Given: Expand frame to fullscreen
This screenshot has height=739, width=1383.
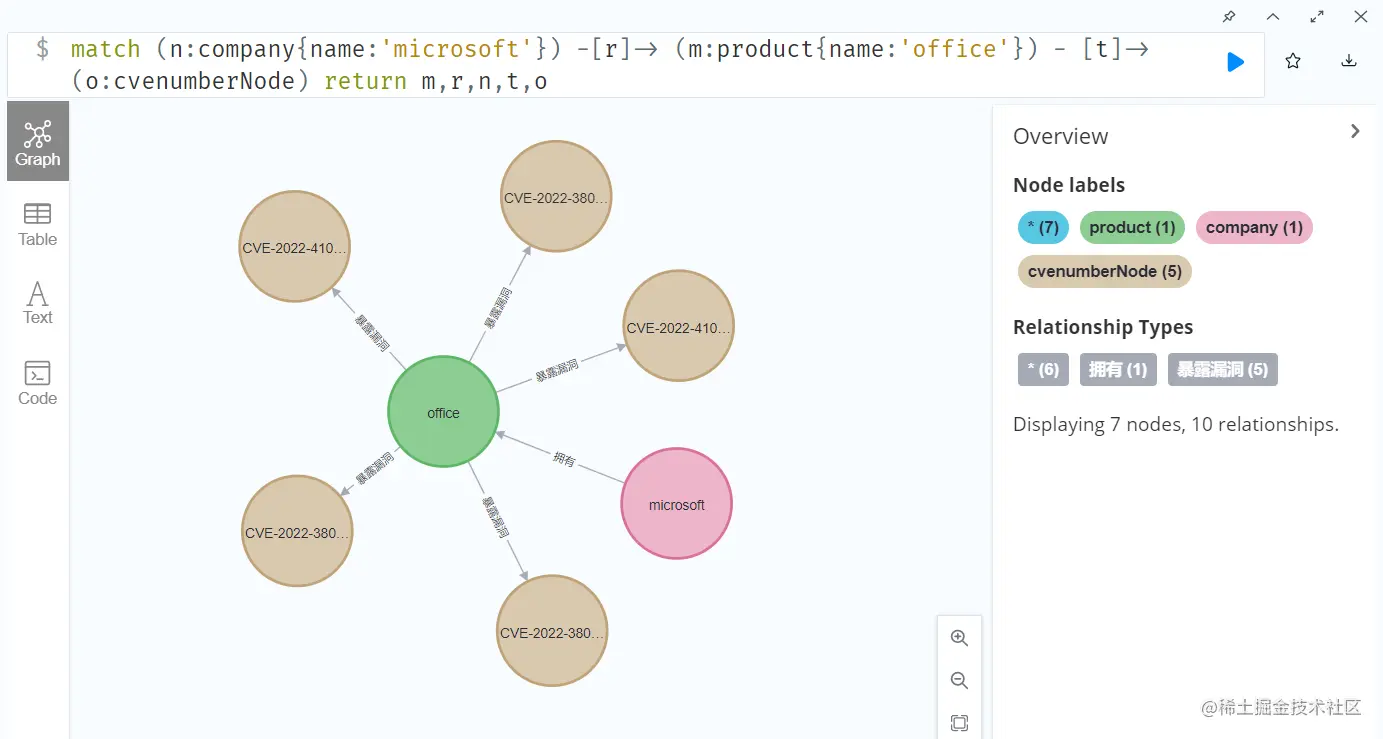Looking at the screenshot, I should pos(1317,17).
